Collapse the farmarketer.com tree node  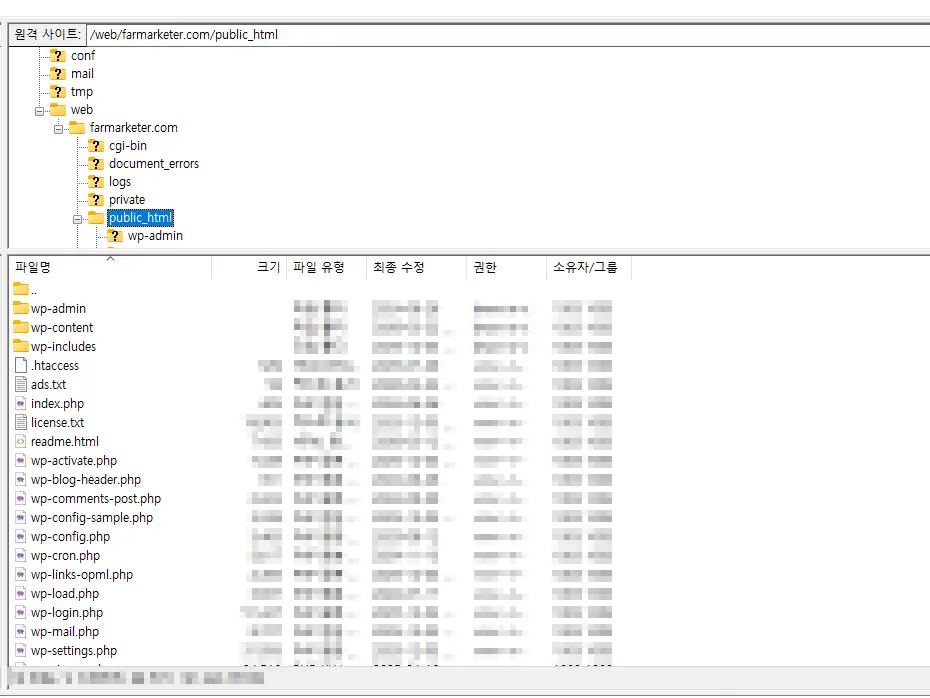click(59, 128)
